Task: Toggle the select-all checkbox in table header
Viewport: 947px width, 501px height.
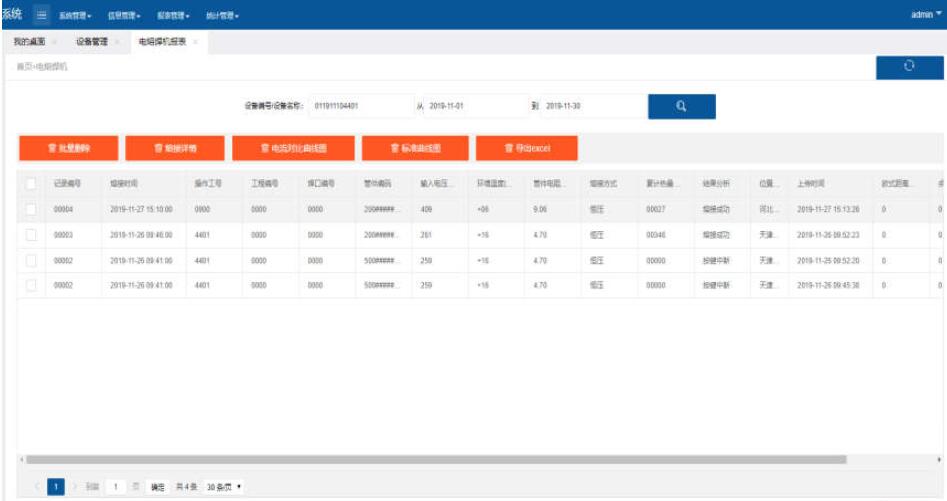Action: pyautogui.click(x=31, y=184)
